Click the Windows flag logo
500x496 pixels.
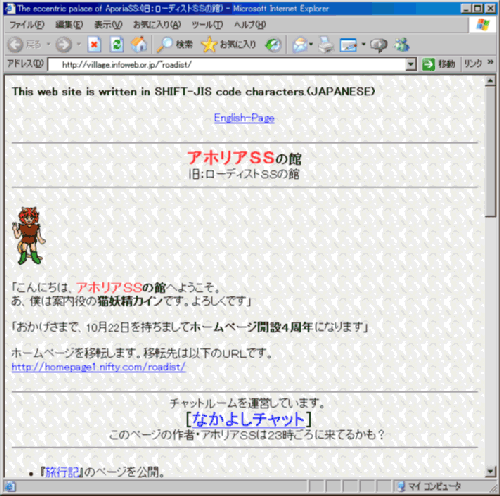click(x=483, y=24)
